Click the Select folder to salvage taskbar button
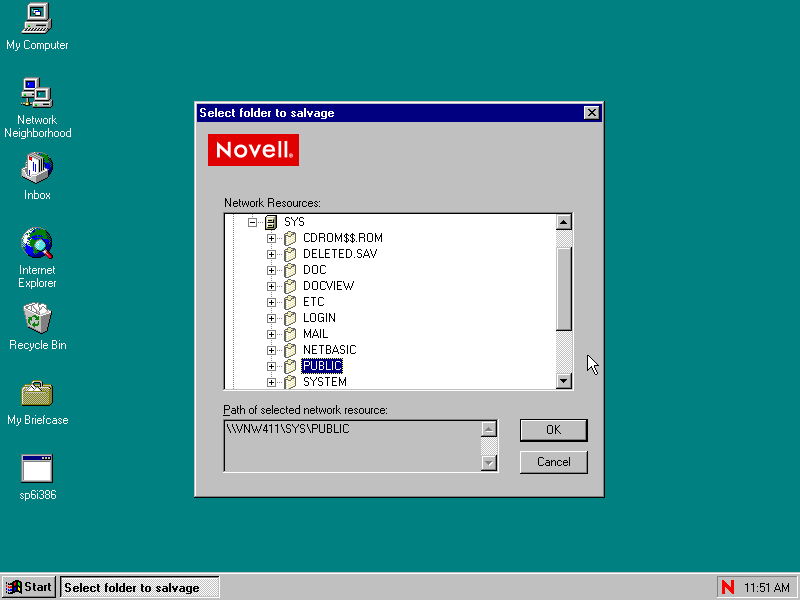Image resolution: width=800 pixels, height=600 pixels. pos(140,587)
